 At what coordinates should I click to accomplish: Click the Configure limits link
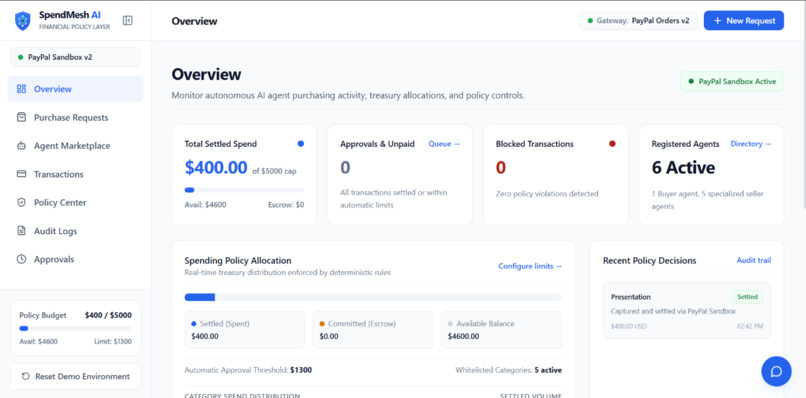tap(530, 266)
